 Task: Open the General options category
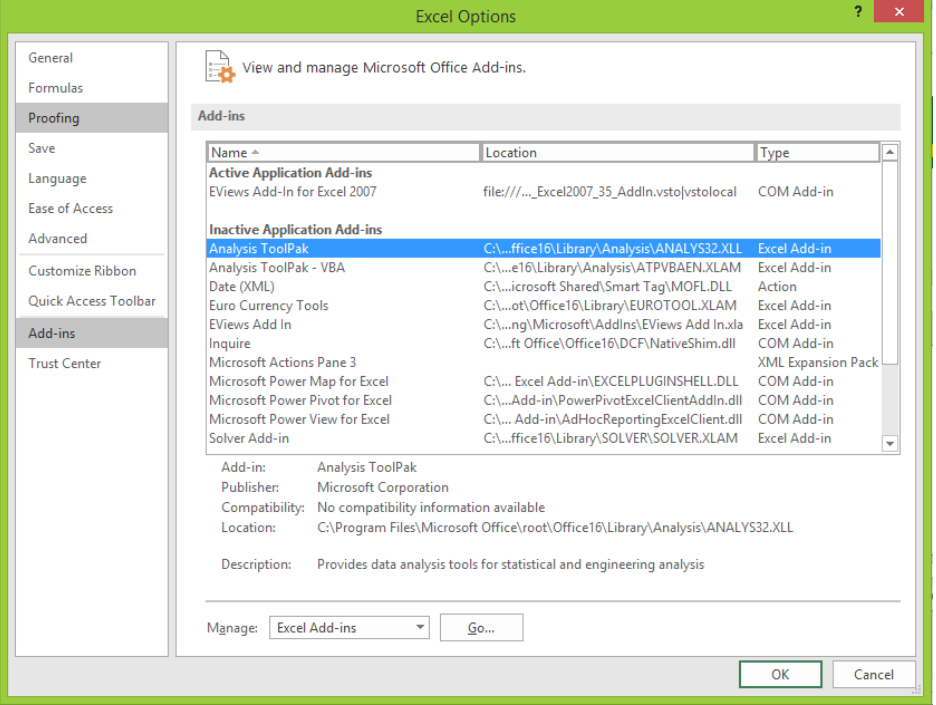tap(91, 58)
